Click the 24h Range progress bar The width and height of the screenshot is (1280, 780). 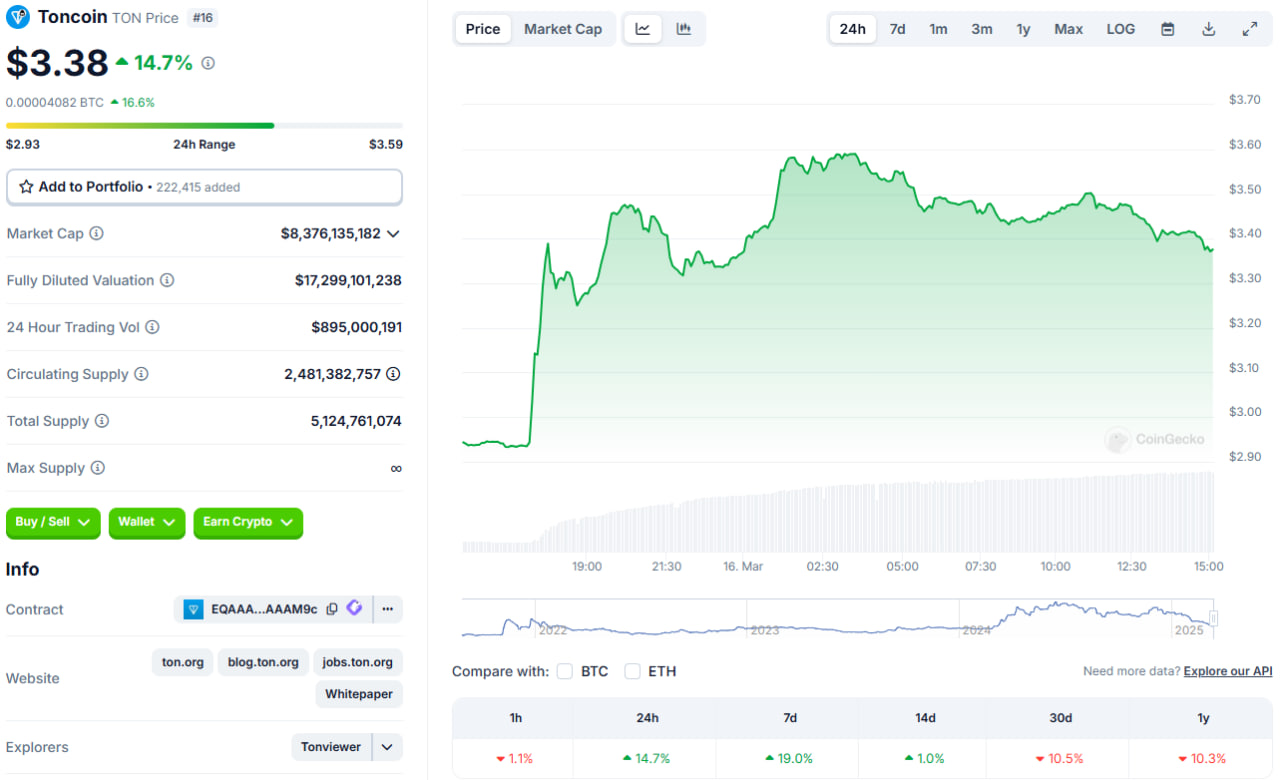point(204,125)
